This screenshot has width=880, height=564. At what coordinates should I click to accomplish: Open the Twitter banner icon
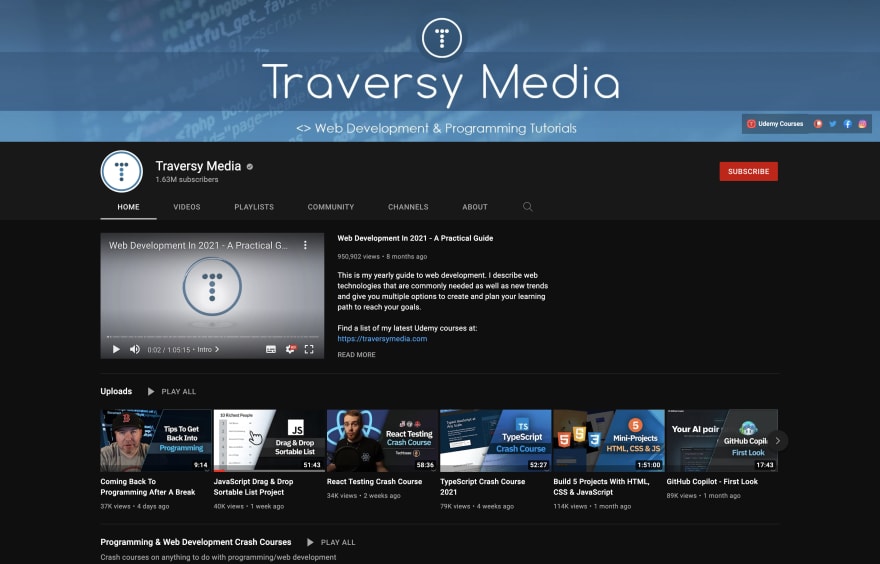[x=833, y=124]
